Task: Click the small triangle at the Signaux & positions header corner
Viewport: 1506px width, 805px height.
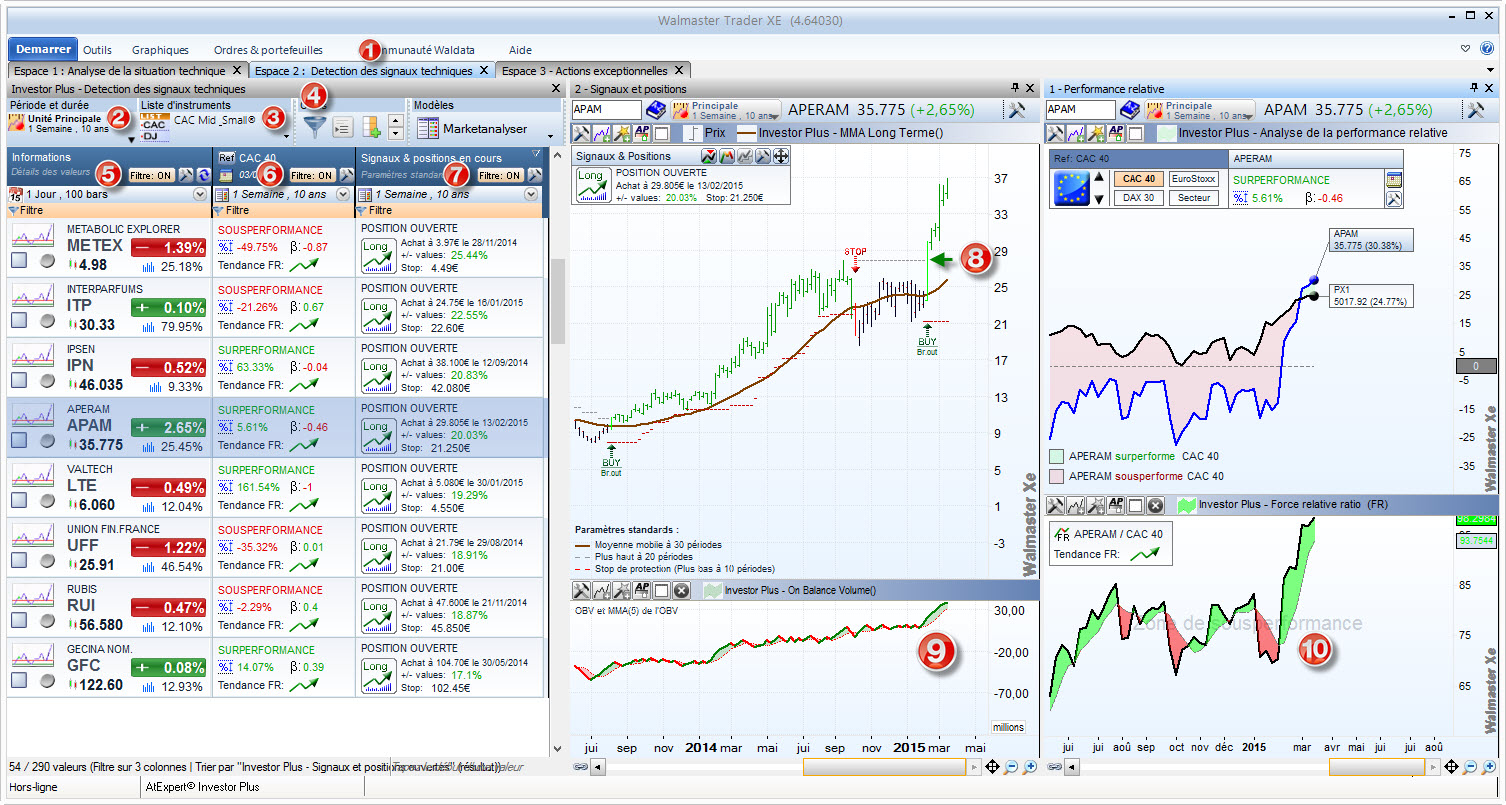Action: [x=537, y=153]
